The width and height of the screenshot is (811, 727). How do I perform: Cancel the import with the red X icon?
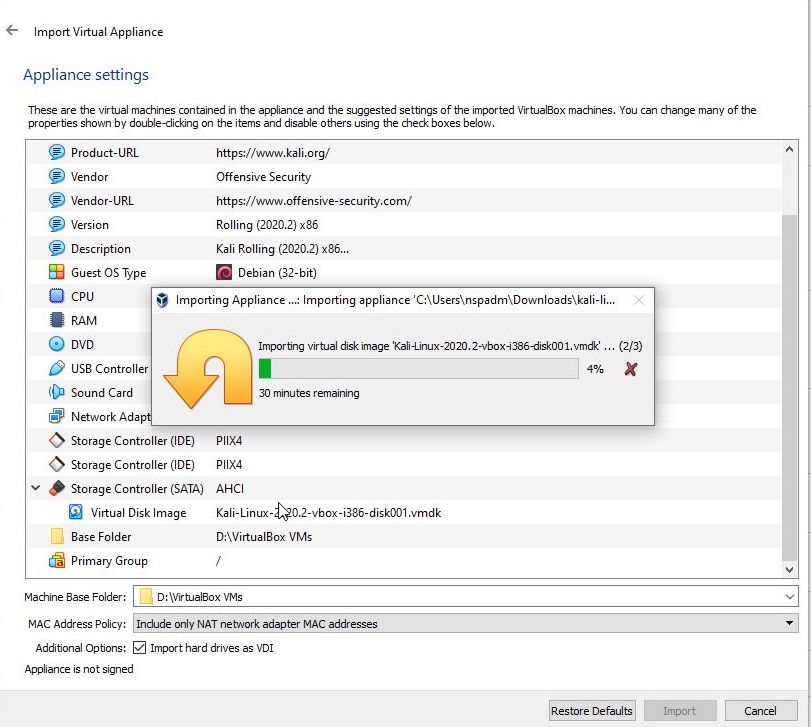pos(630,369)
